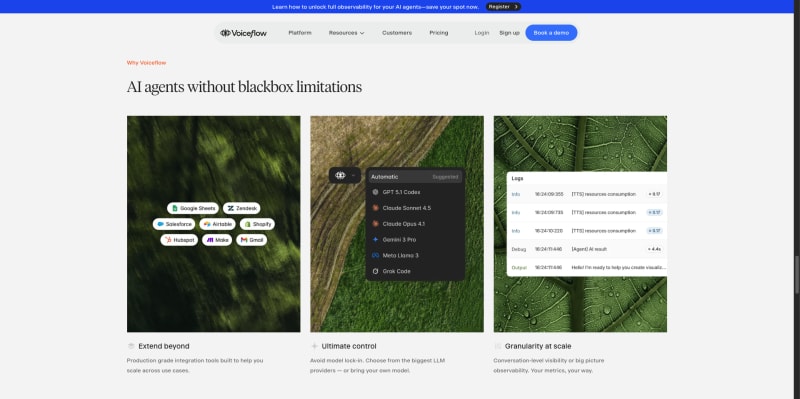
Task: Click the Register button in top banner
Action: [503, 7]
